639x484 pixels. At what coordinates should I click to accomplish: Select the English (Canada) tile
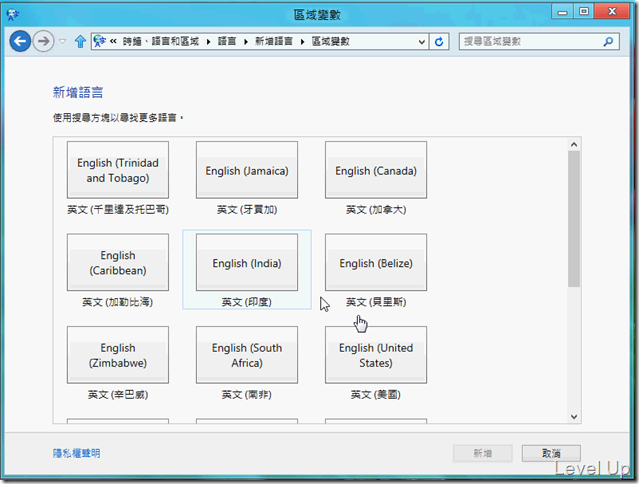click(x=376, y=170)
